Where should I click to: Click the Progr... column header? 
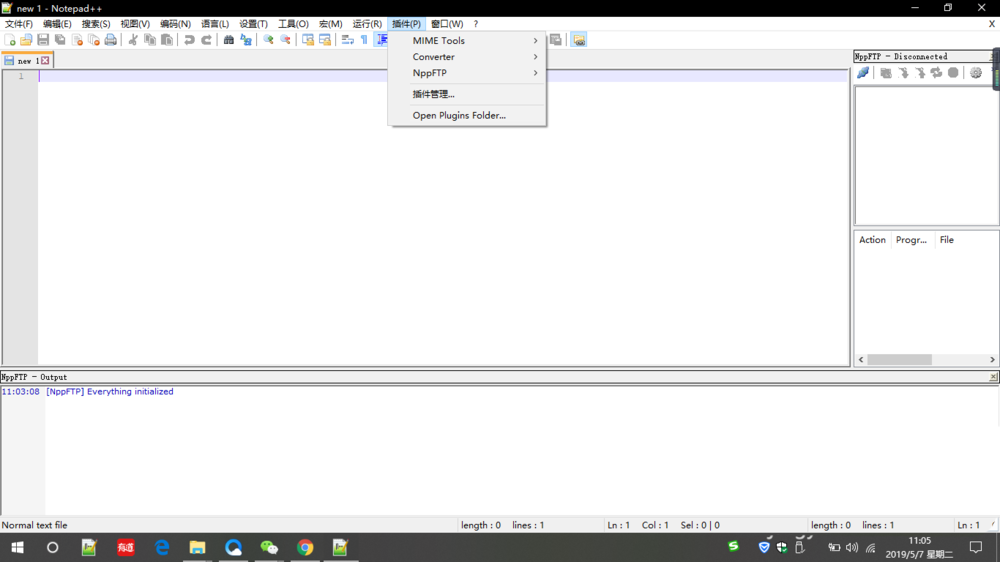coord(911,240)
